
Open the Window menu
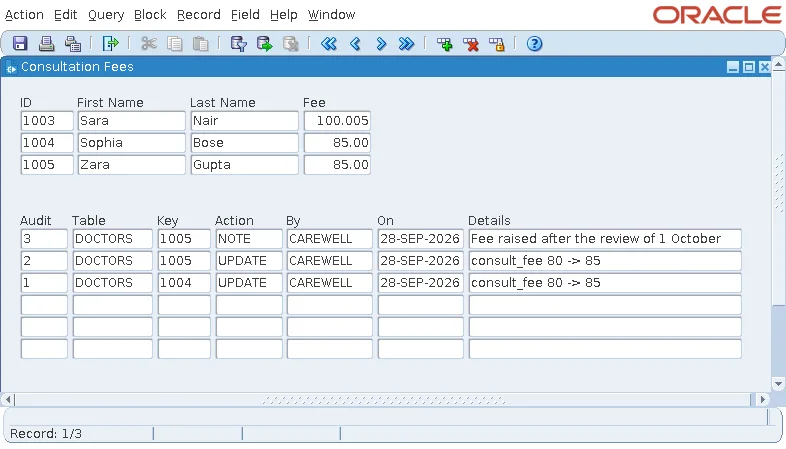(332, 15)
